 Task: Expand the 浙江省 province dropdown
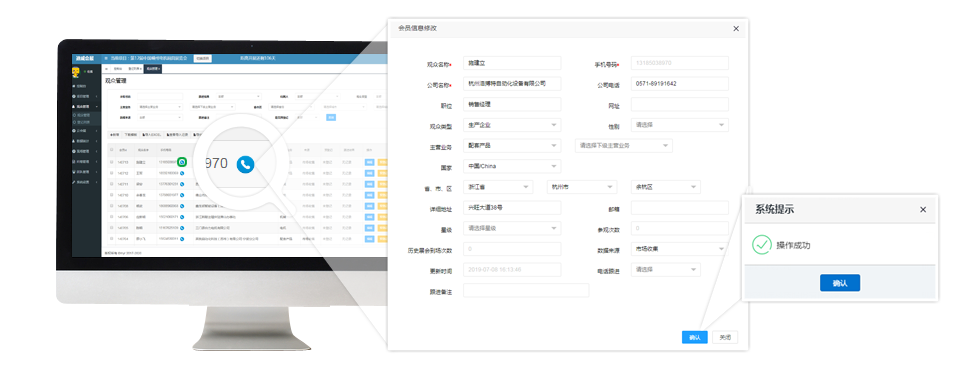[x=498, y=187]
